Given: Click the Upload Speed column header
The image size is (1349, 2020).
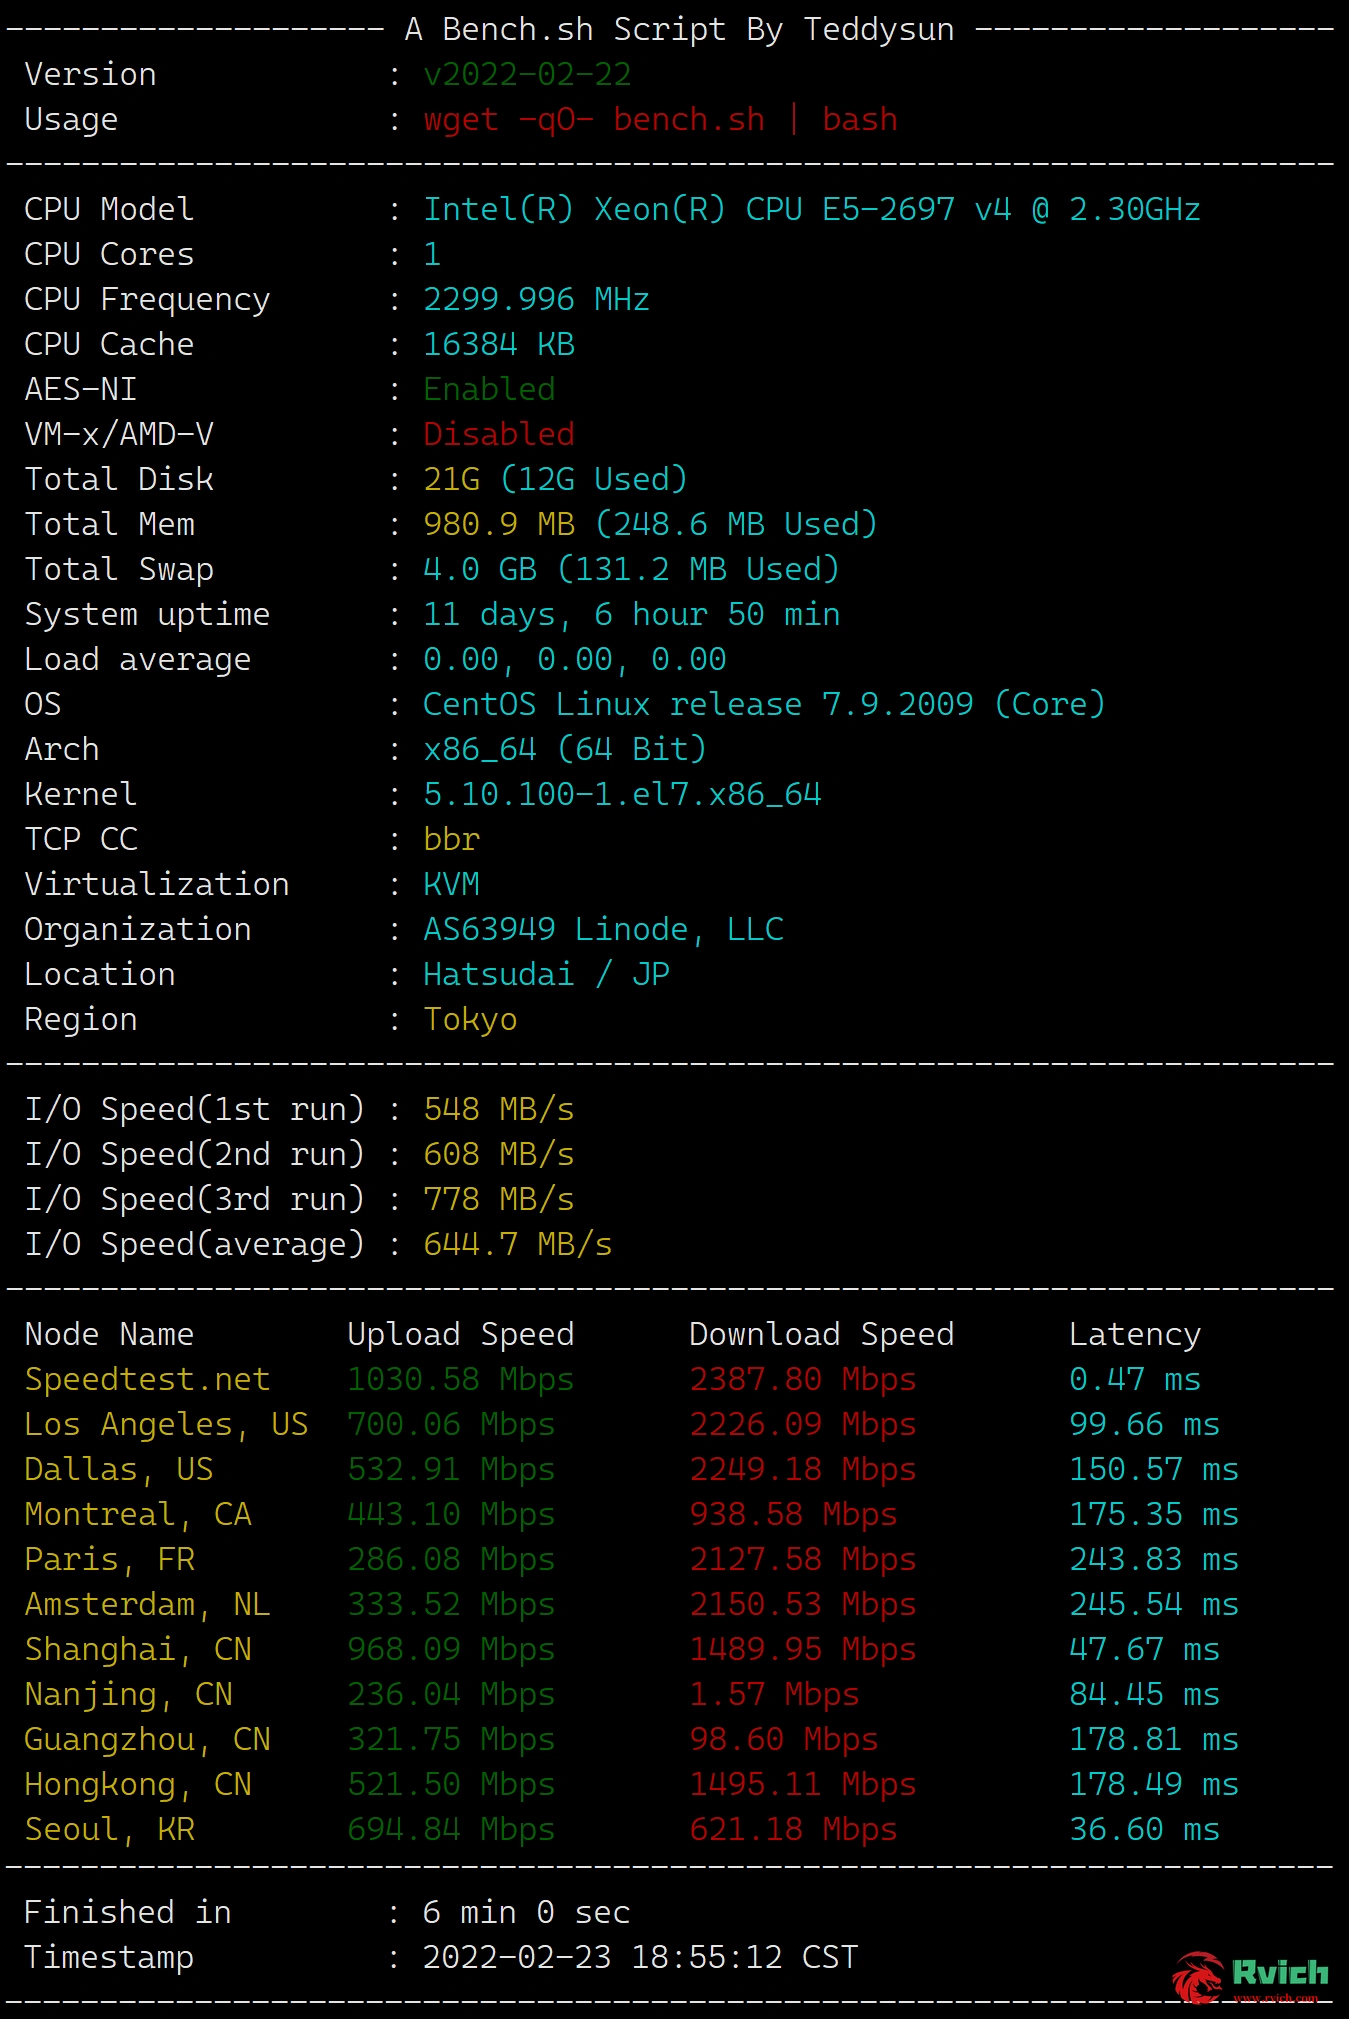Looking at the screenshot, I should pos(461,1334).
